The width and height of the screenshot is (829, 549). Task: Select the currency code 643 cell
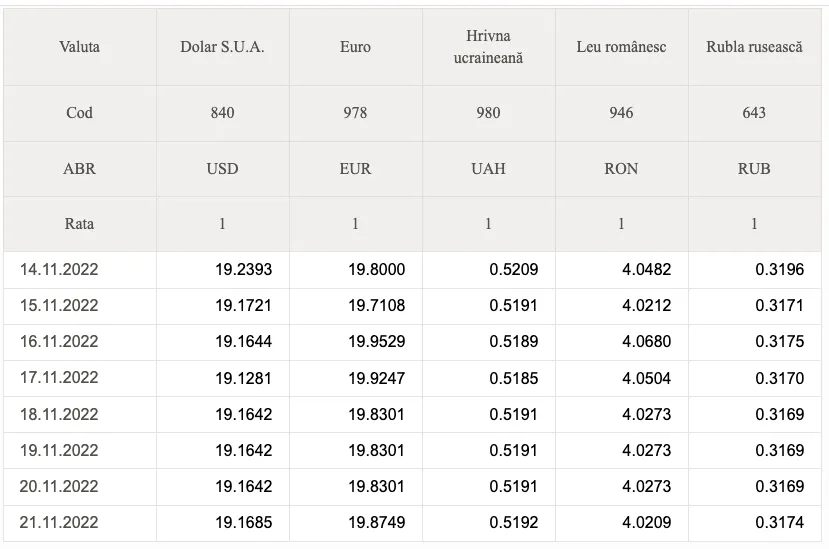tap(754, 113)
